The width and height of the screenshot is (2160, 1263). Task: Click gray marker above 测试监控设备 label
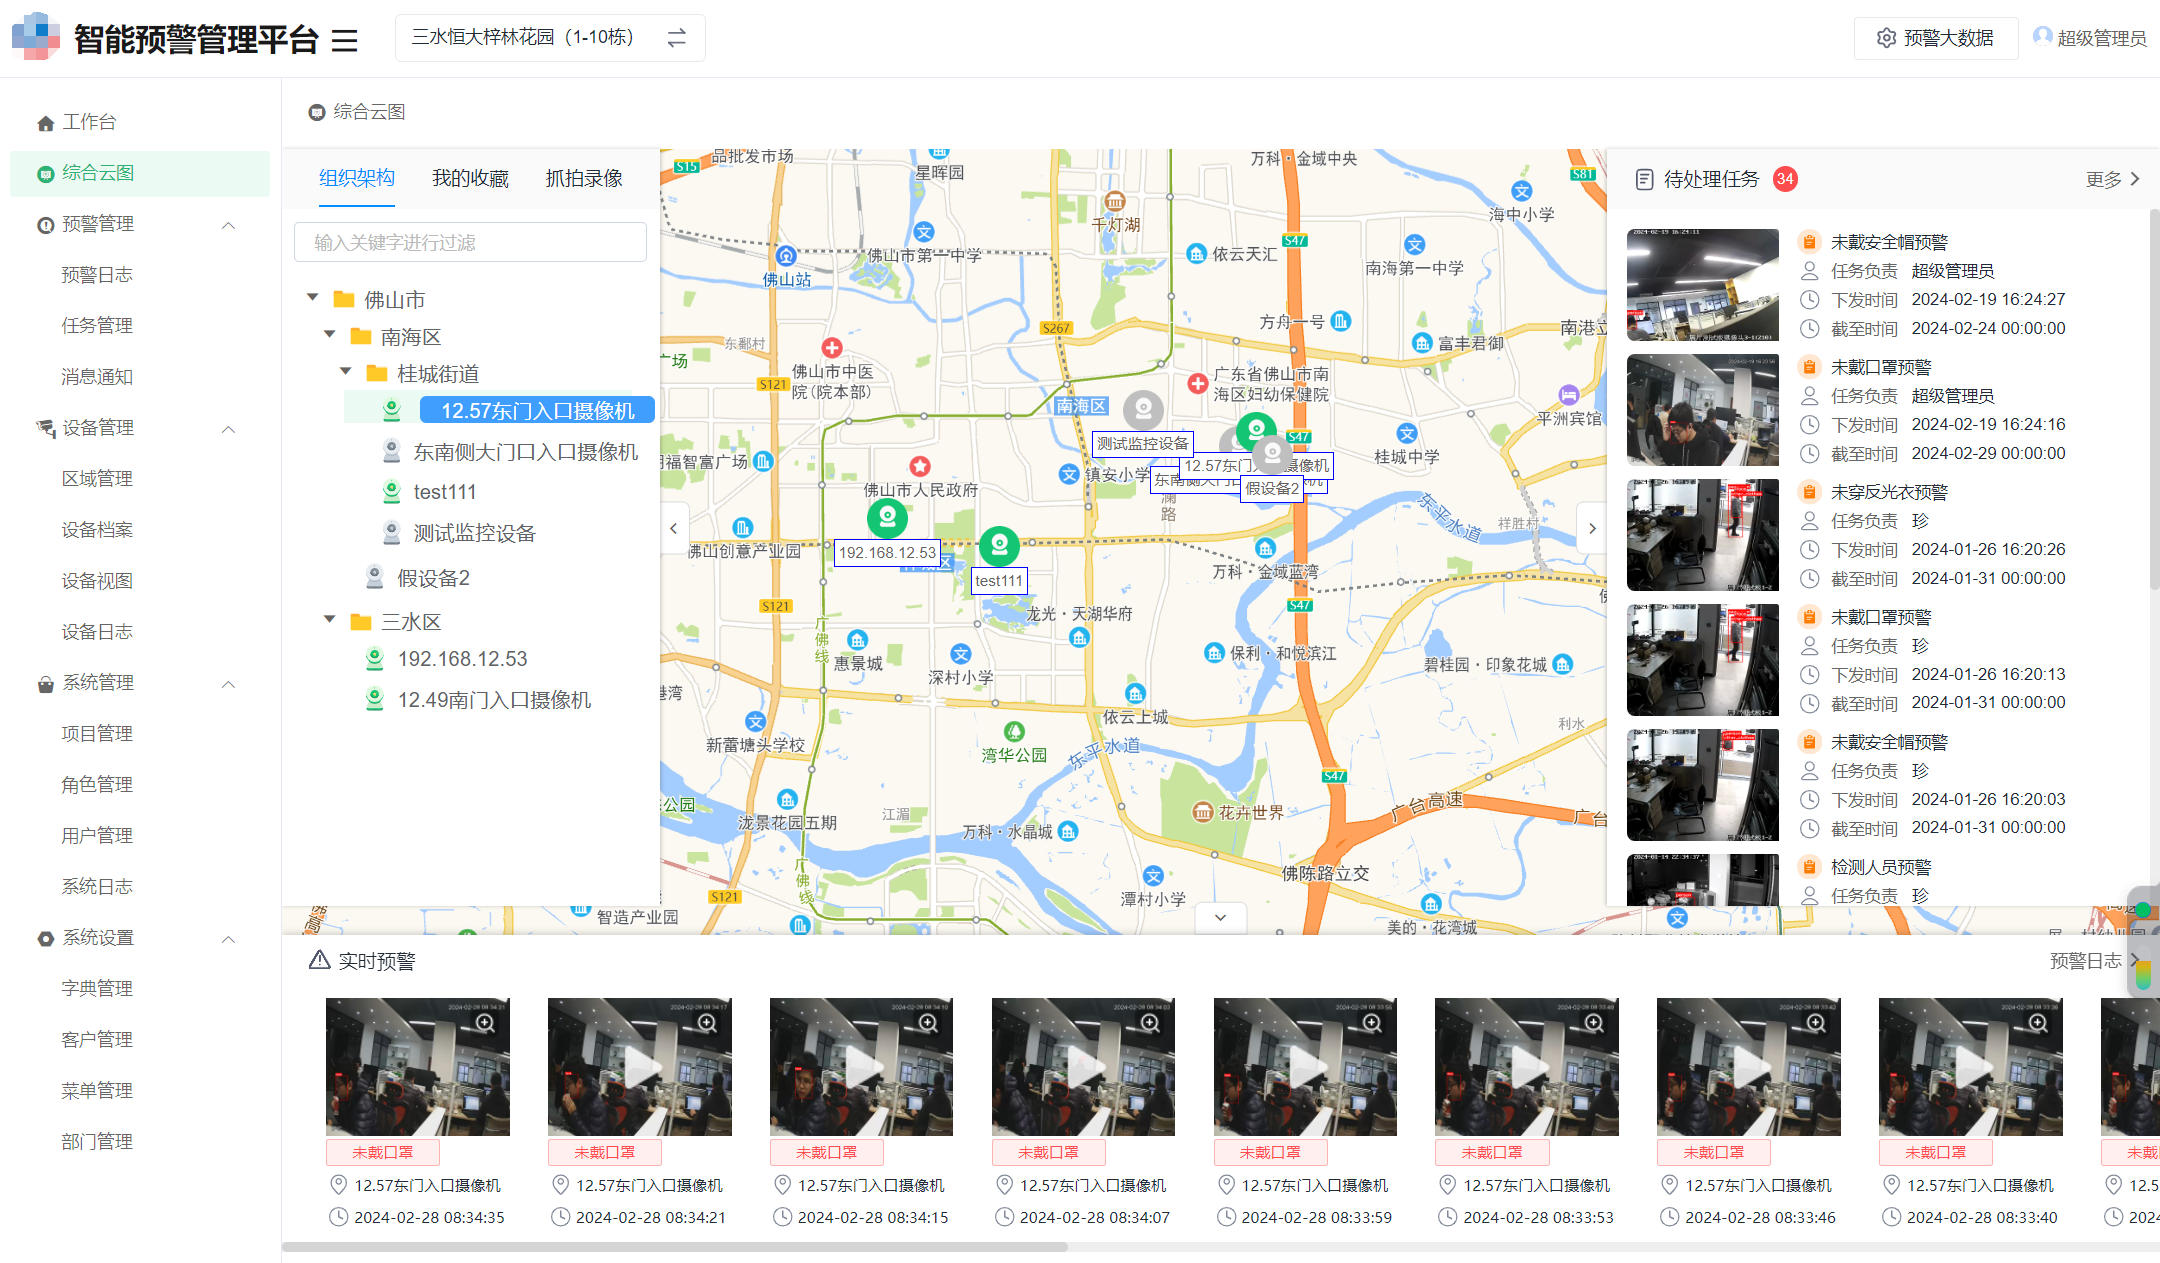1143,409
